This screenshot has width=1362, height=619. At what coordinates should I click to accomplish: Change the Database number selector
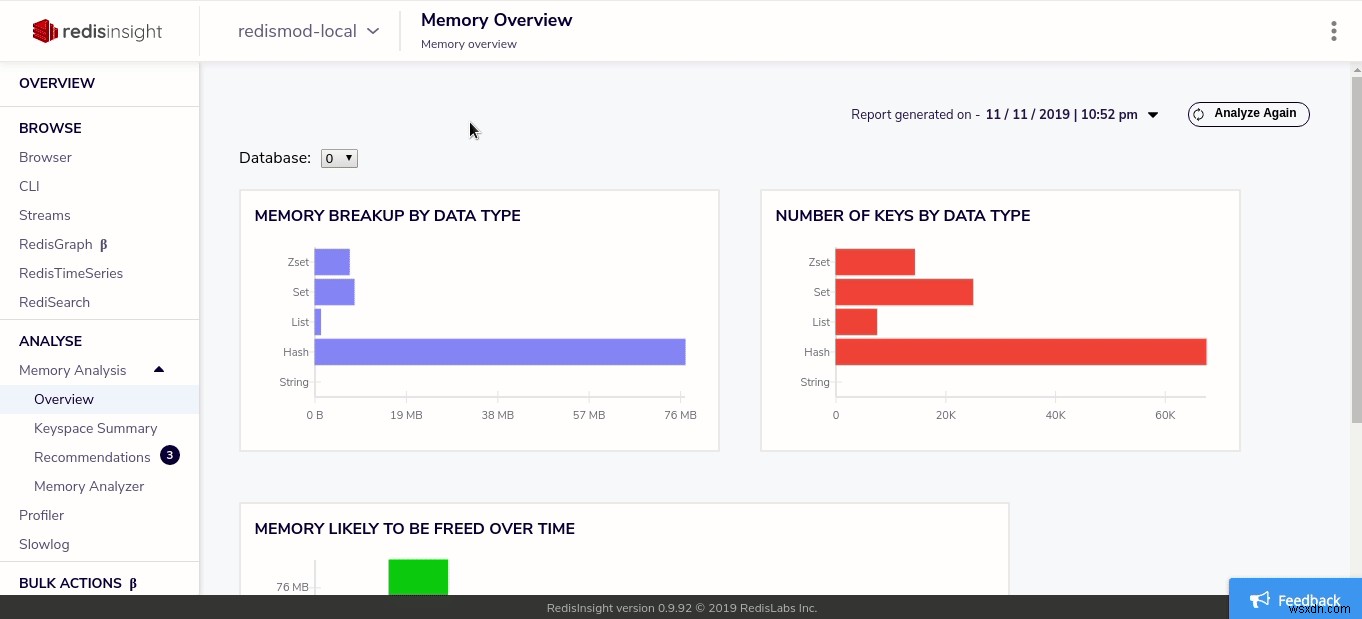pyautogui.click(x=339, y=158)
